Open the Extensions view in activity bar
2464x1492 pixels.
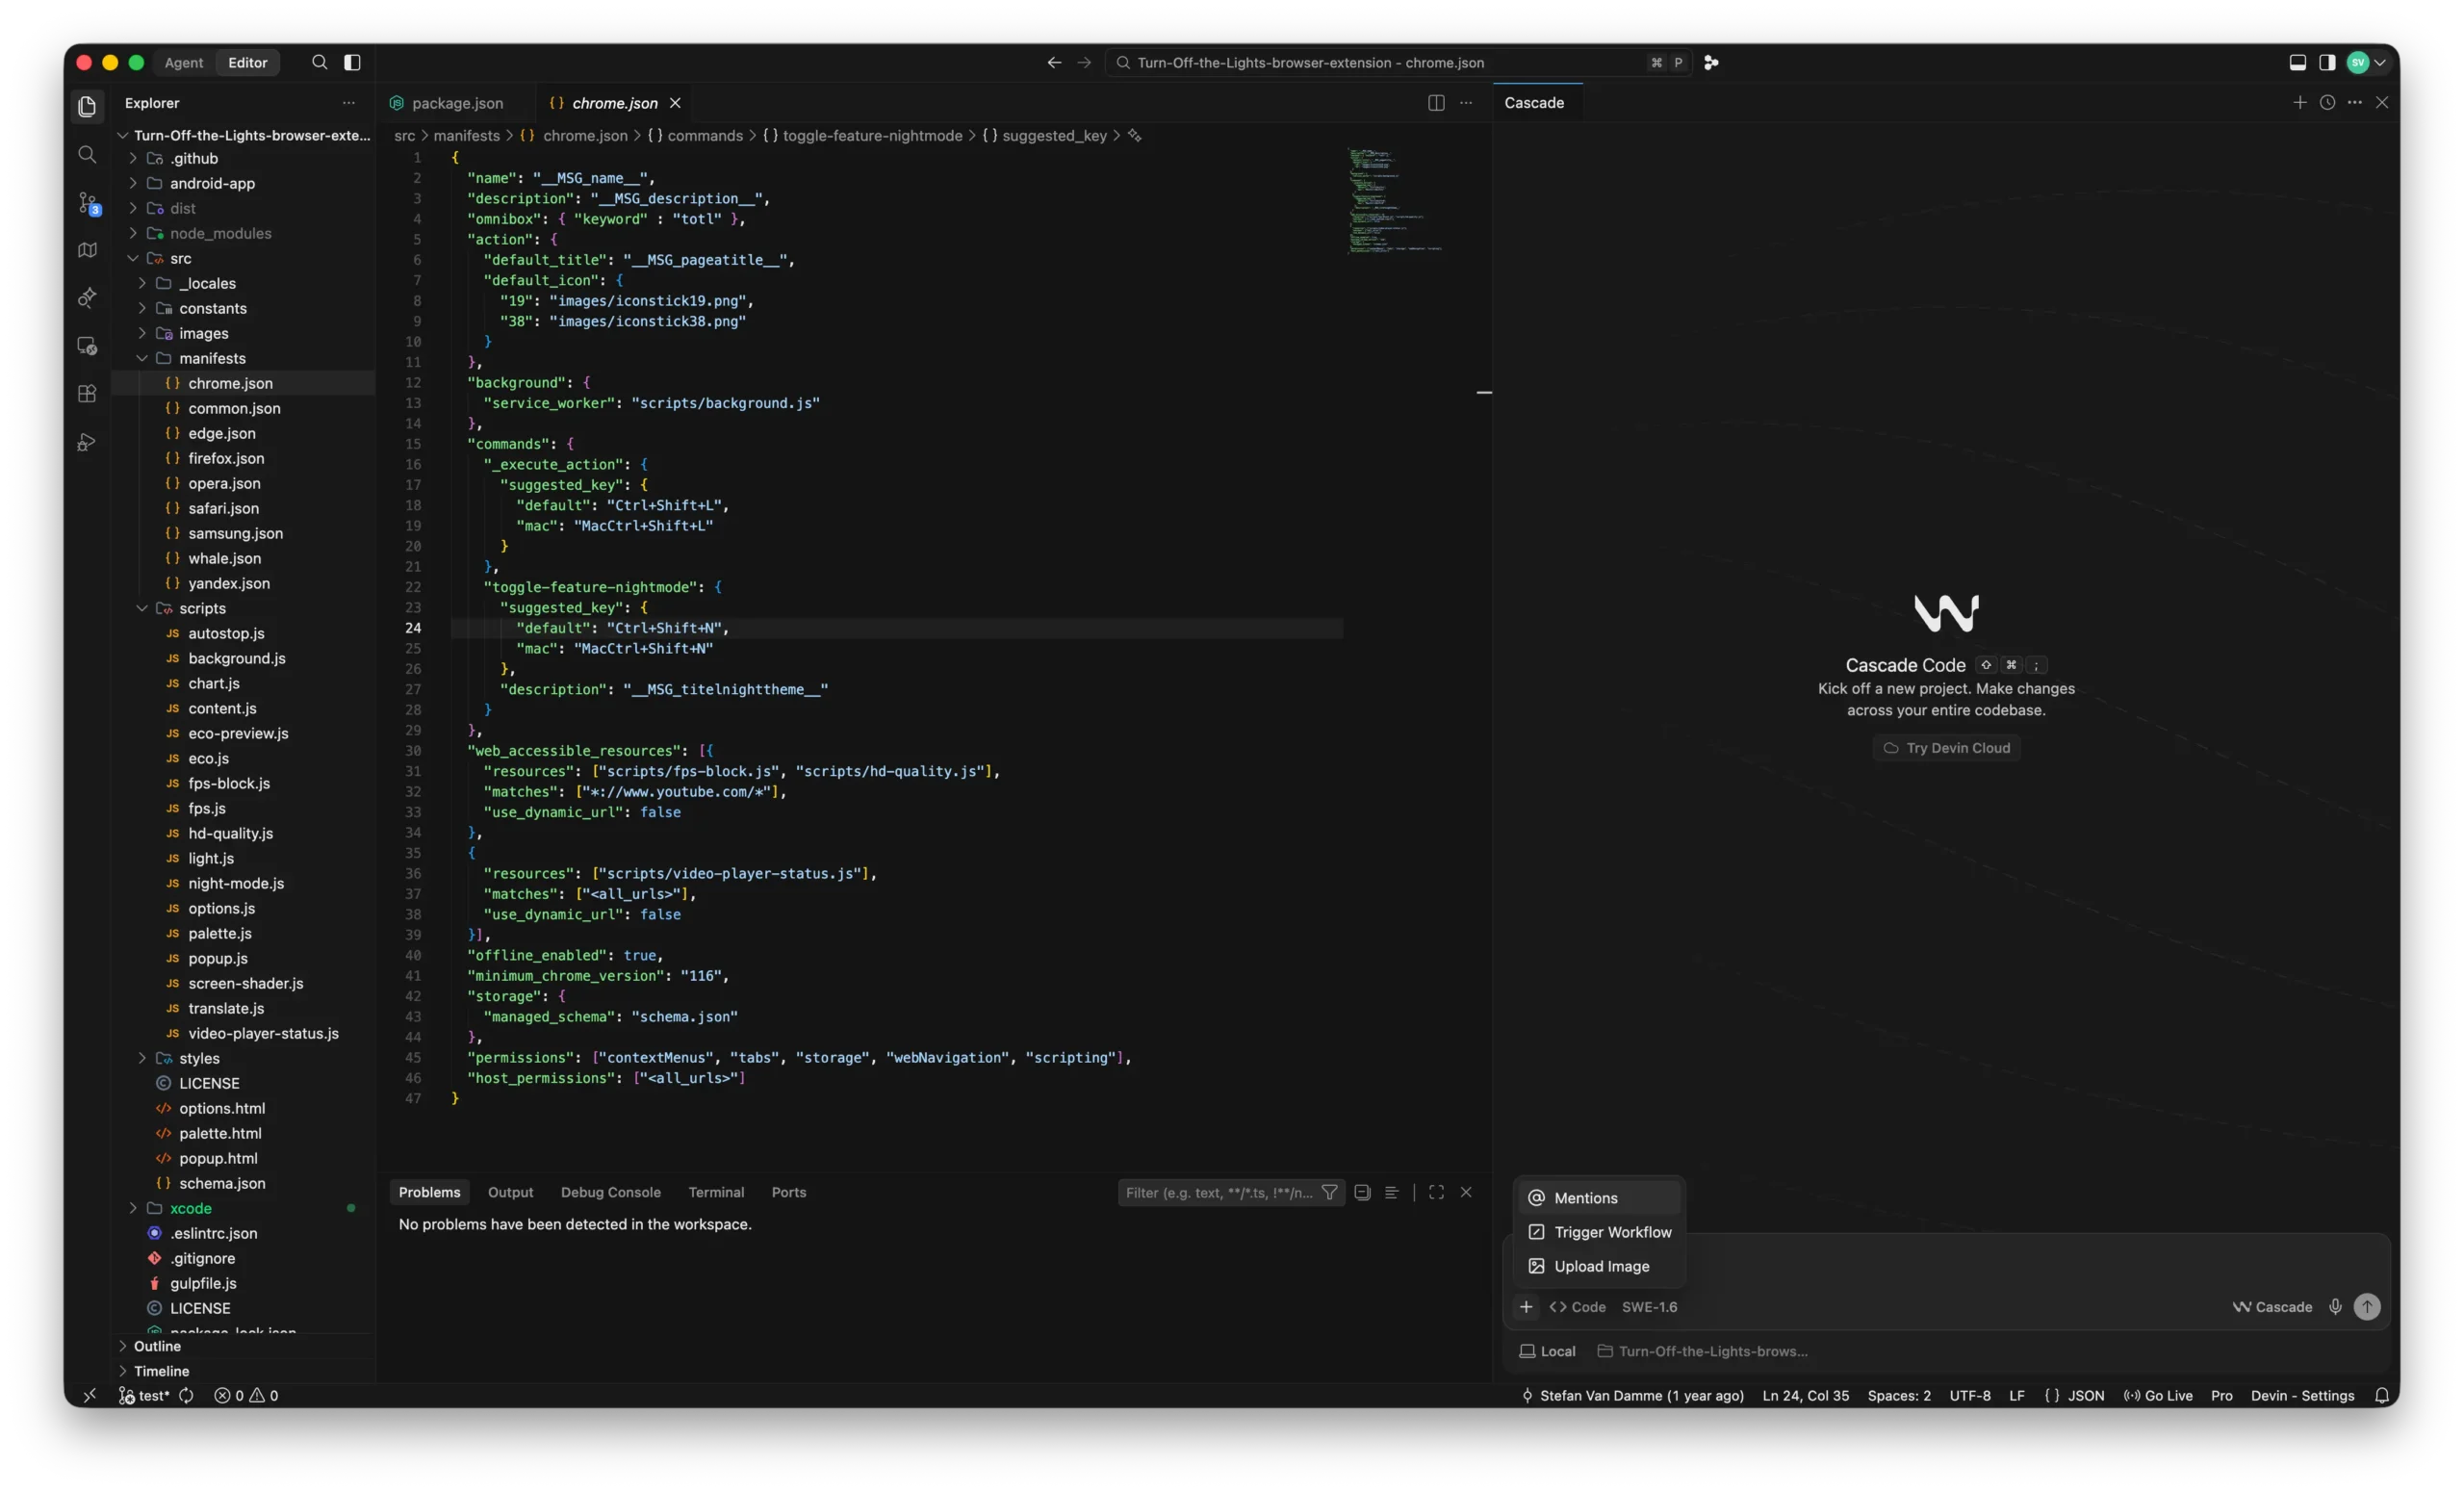[x=87, y=394]
